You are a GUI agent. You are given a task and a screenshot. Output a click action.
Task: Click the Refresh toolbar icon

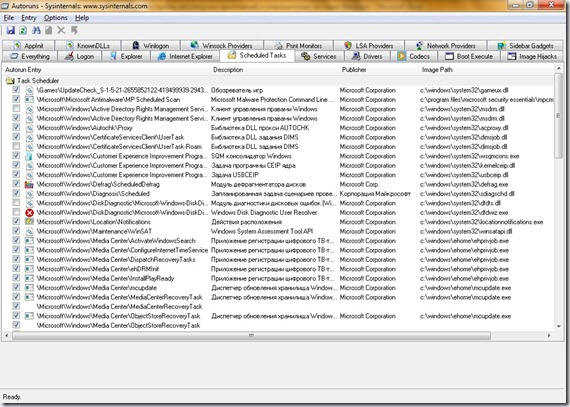(23, 31)
